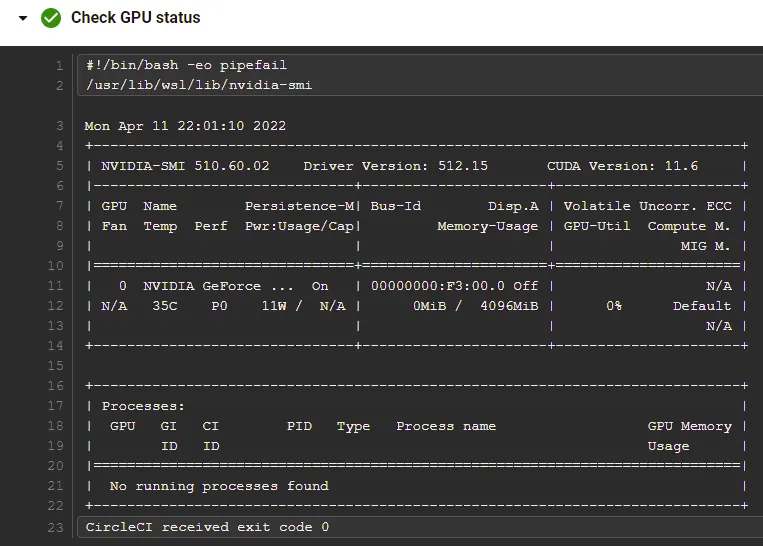Viewport: 763px width, 546px height.
Task: Click the 'Process name' column header
Action: point(446,426)
